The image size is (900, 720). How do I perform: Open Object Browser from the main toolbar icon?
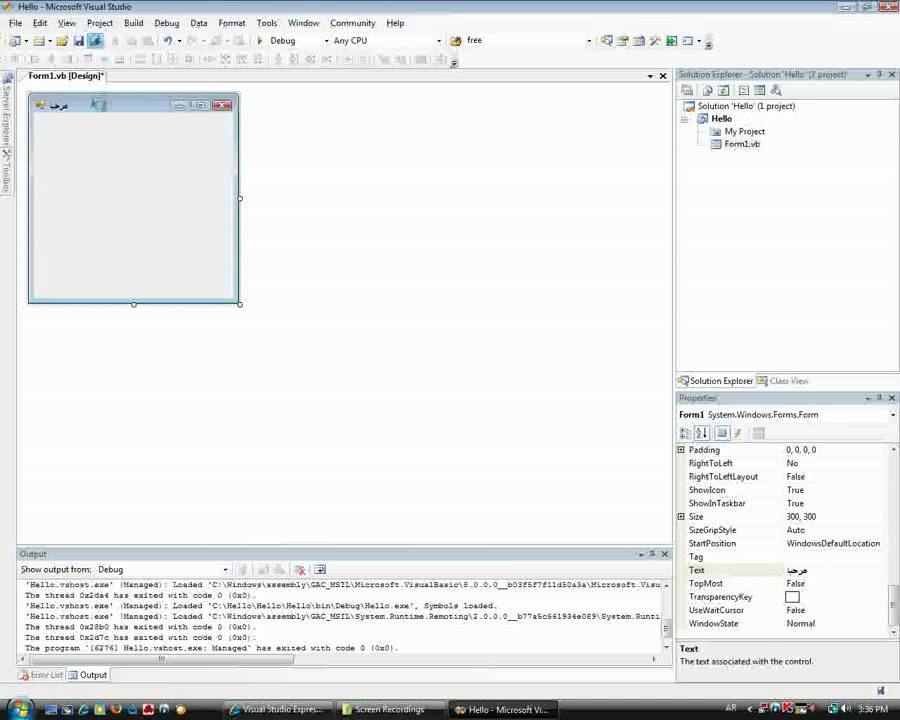point(639,41)
